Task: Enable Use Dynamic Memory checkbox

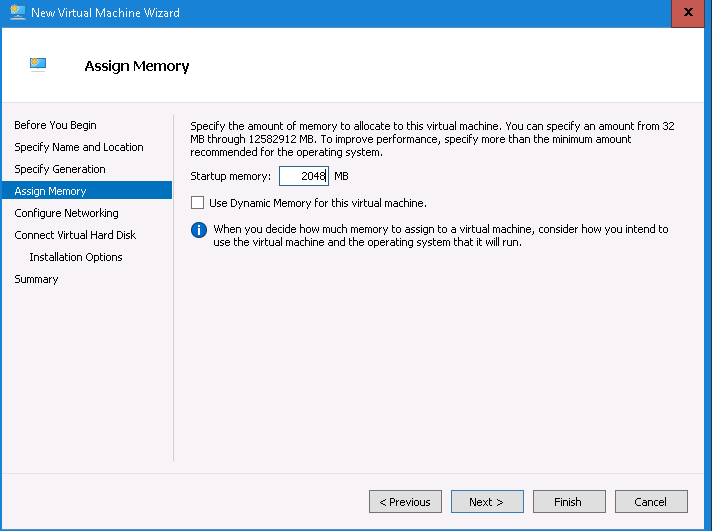Action: coord(197,203)
